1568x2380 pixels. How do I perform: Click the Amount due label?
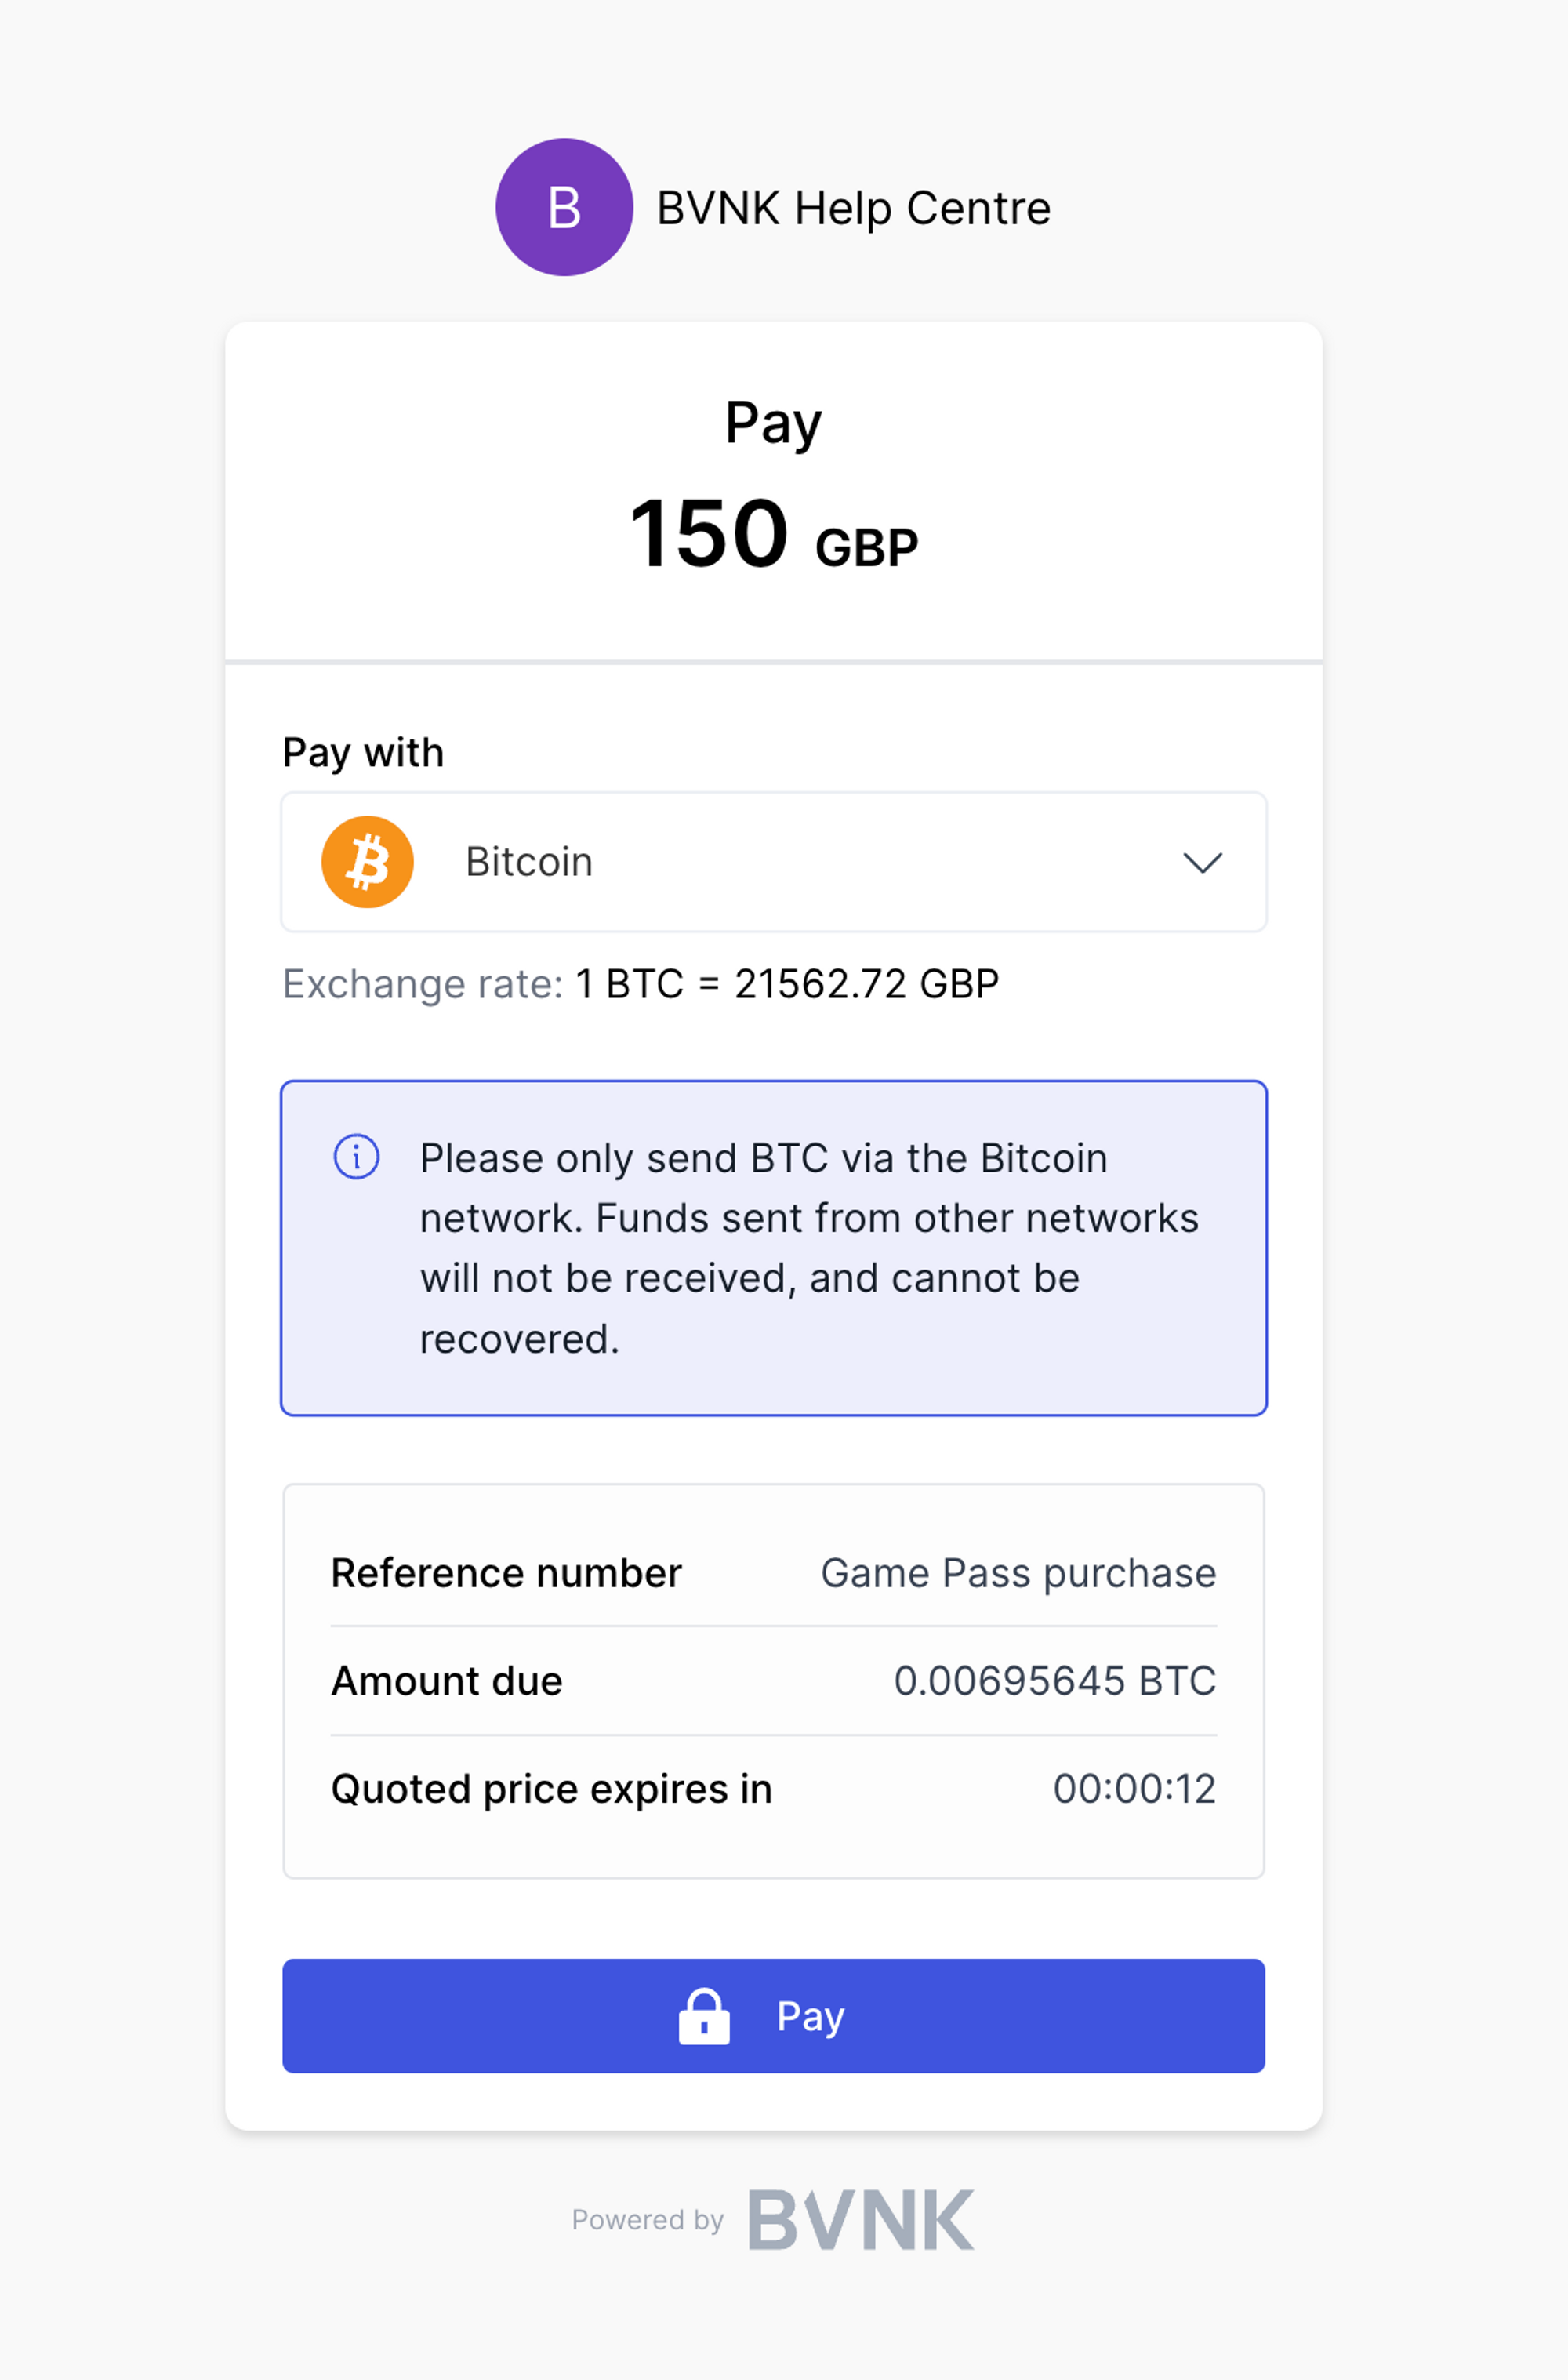point(447,1681)
